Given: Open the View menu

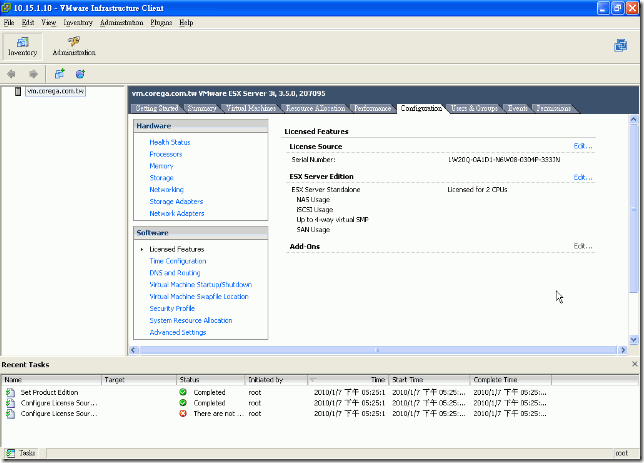Looking at the screenshot, I should (48, 23).
